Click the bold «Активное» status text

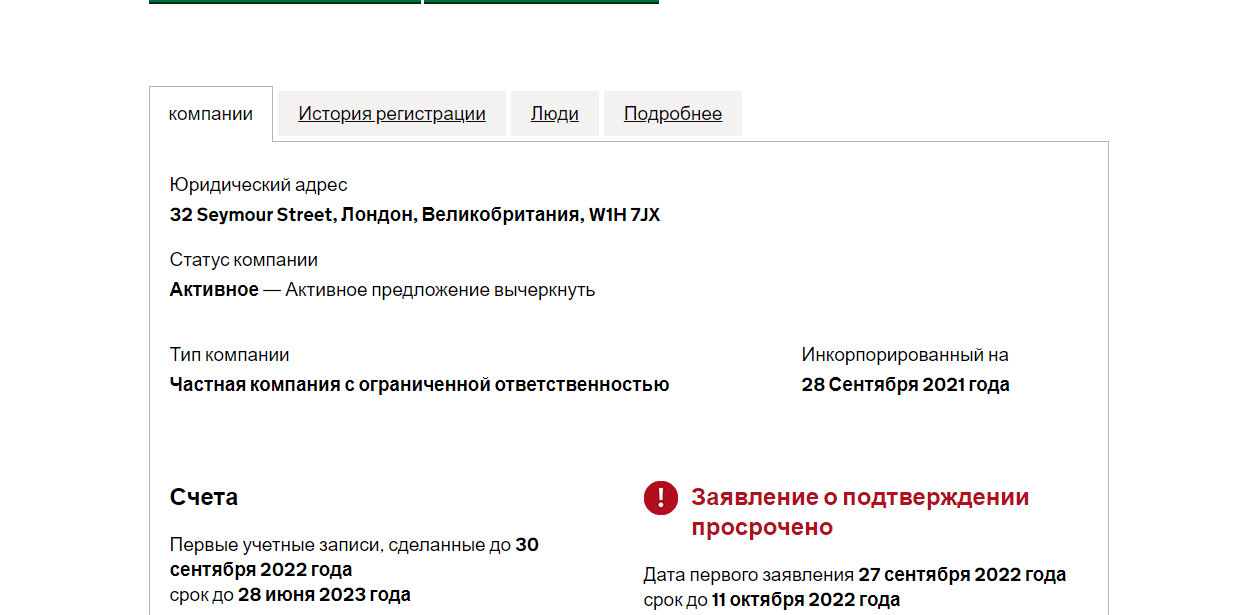214,290
